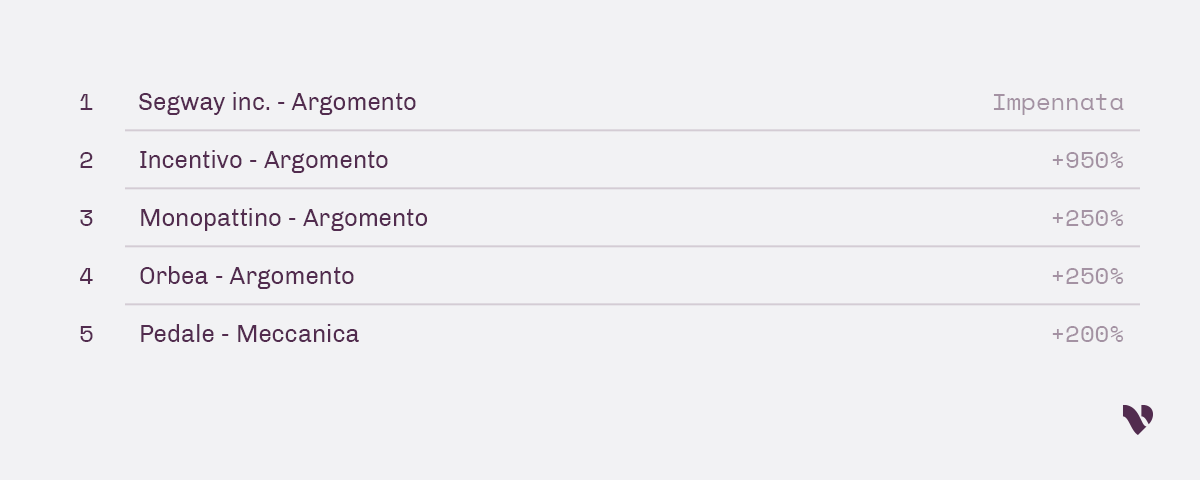The width and height of the screenshot is (1200, 480).
Task: Open the Segway inc. - Argomento entry
Action: pyautogui.click(x=277, y=102)
